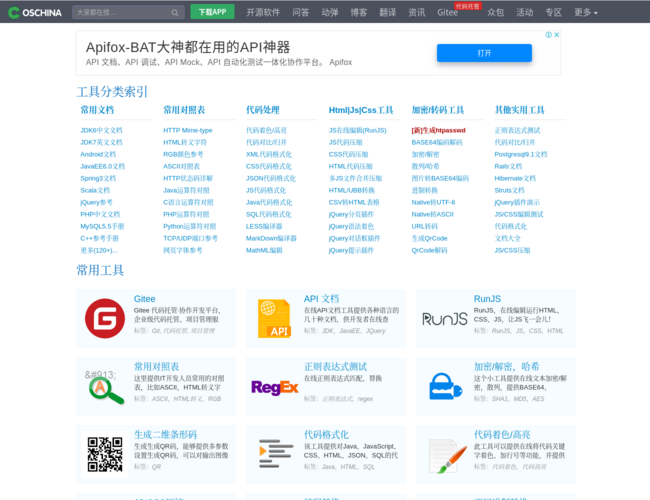Click the OSCHINA logo in the header
Image resolution: width=650 pixels, height=500 pixels.
click(x=34, y=13)
